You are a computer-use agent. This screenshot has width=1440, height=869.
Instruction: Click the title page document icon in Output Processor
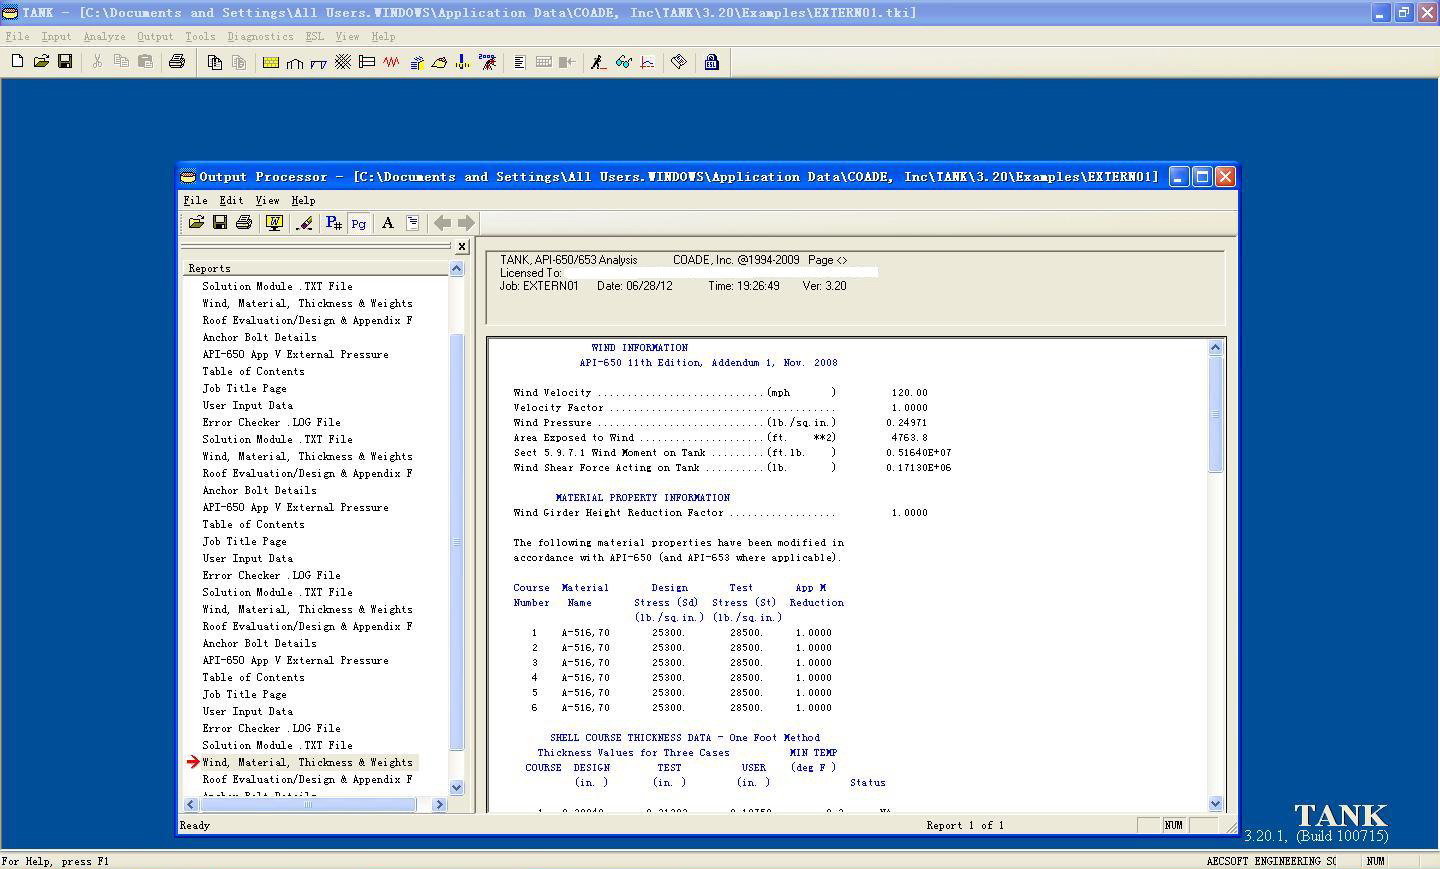(x=412, y=223)
